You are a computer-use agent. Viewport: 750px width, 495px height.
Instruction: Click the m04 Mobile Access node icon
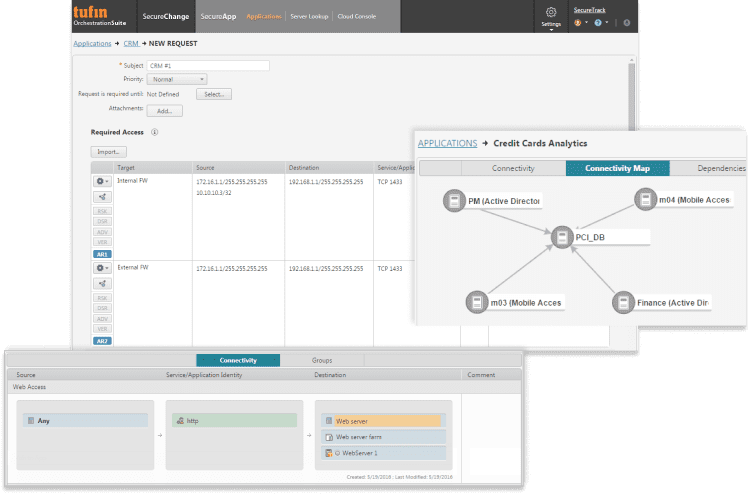645,201
